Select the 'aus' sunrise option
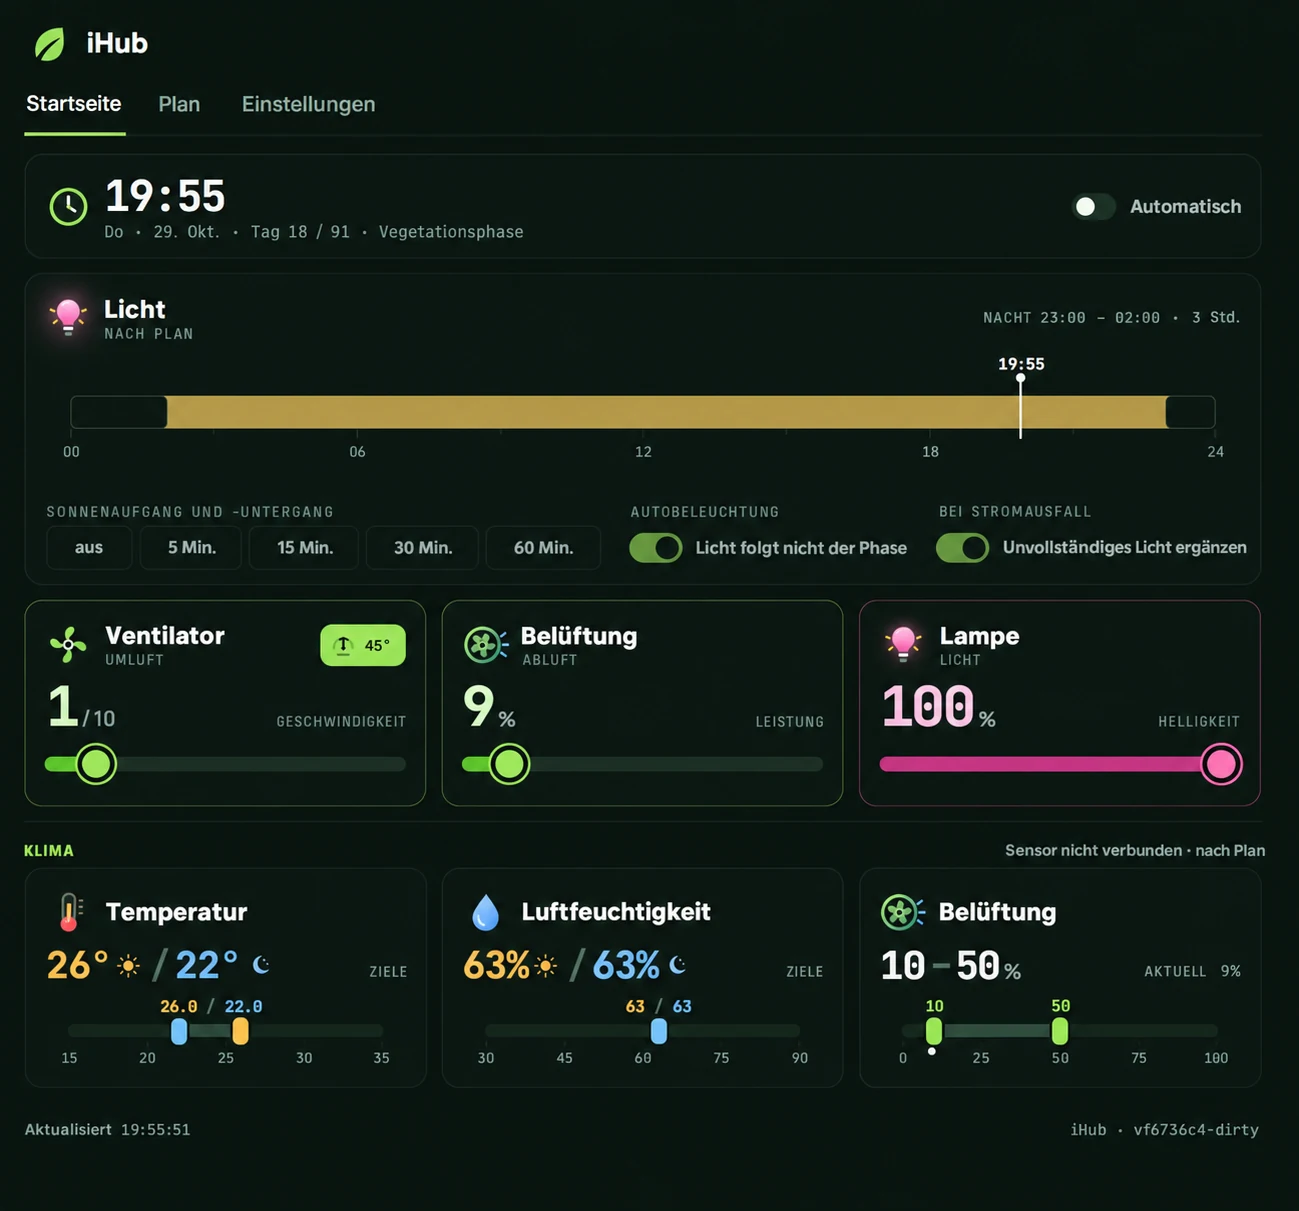This screenshot has height=1211, width=1299. (89, 548)
